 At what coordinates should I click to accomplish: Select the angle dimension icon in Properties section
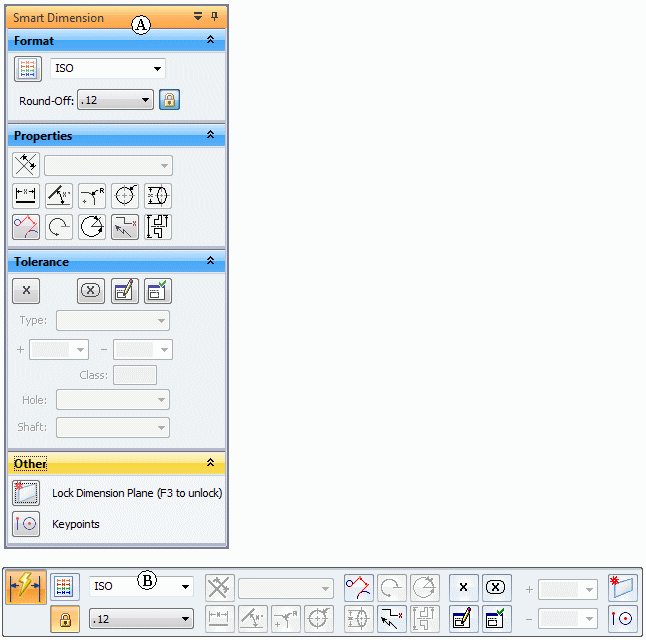59,196
